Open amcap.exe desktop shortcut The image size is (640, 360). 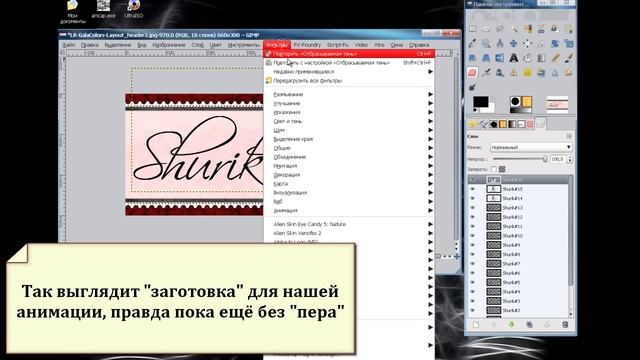tap(103, 9)
